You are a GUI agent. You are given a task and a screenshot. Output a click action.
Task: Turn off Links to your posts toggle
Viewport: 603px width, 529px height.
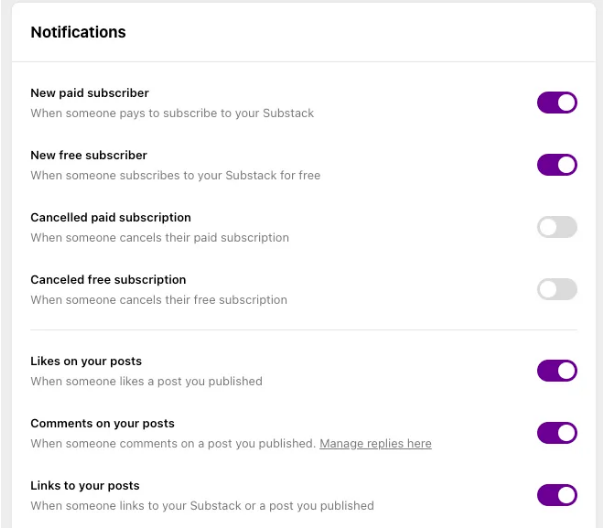click(x=557, y=495)
